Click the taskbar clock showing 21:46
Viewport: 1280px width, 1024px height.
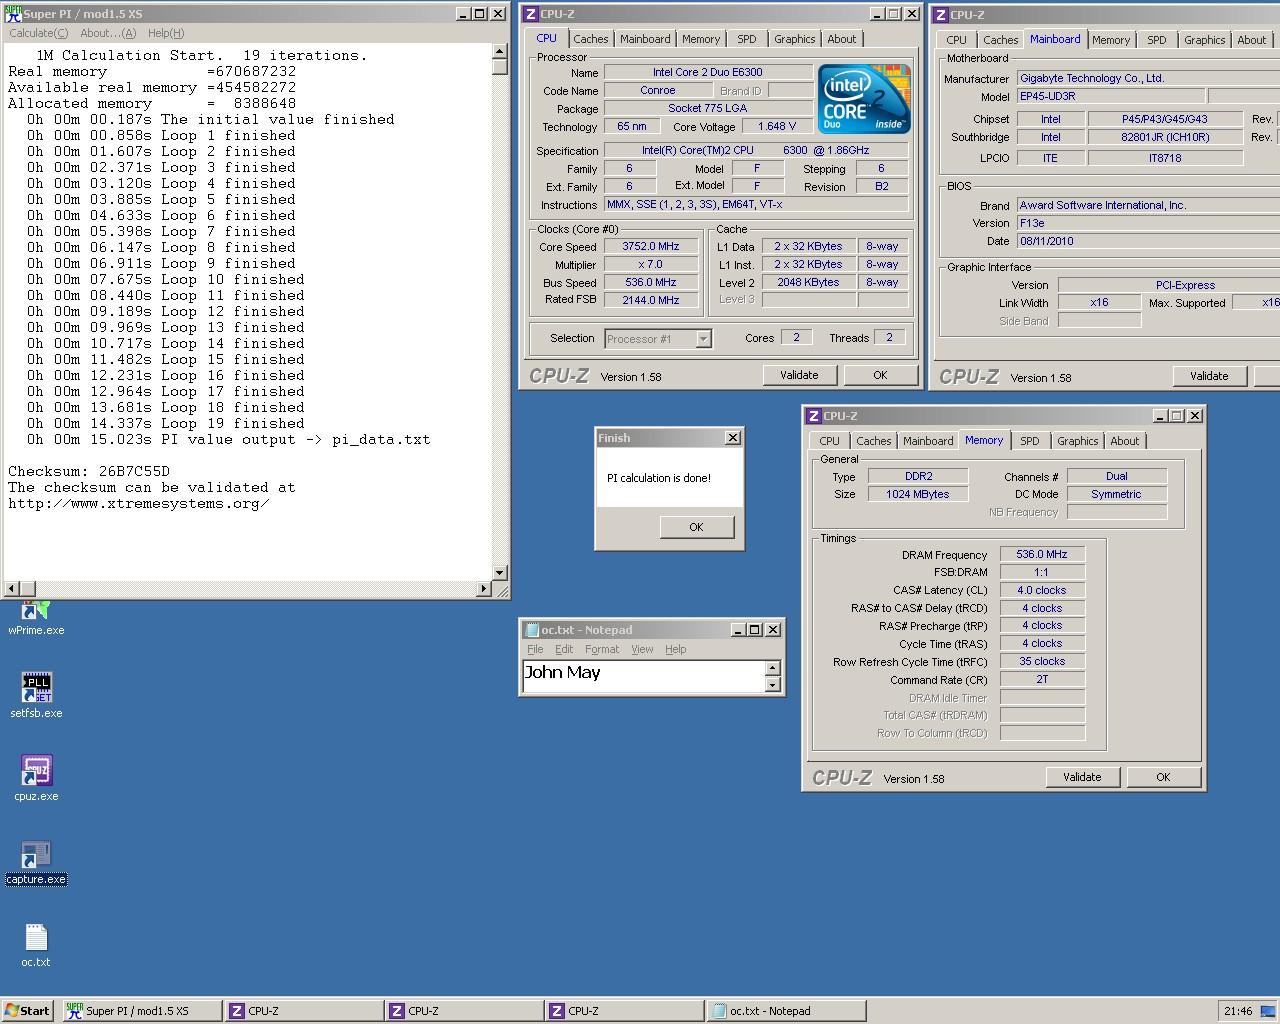tap(1237, 1011)
